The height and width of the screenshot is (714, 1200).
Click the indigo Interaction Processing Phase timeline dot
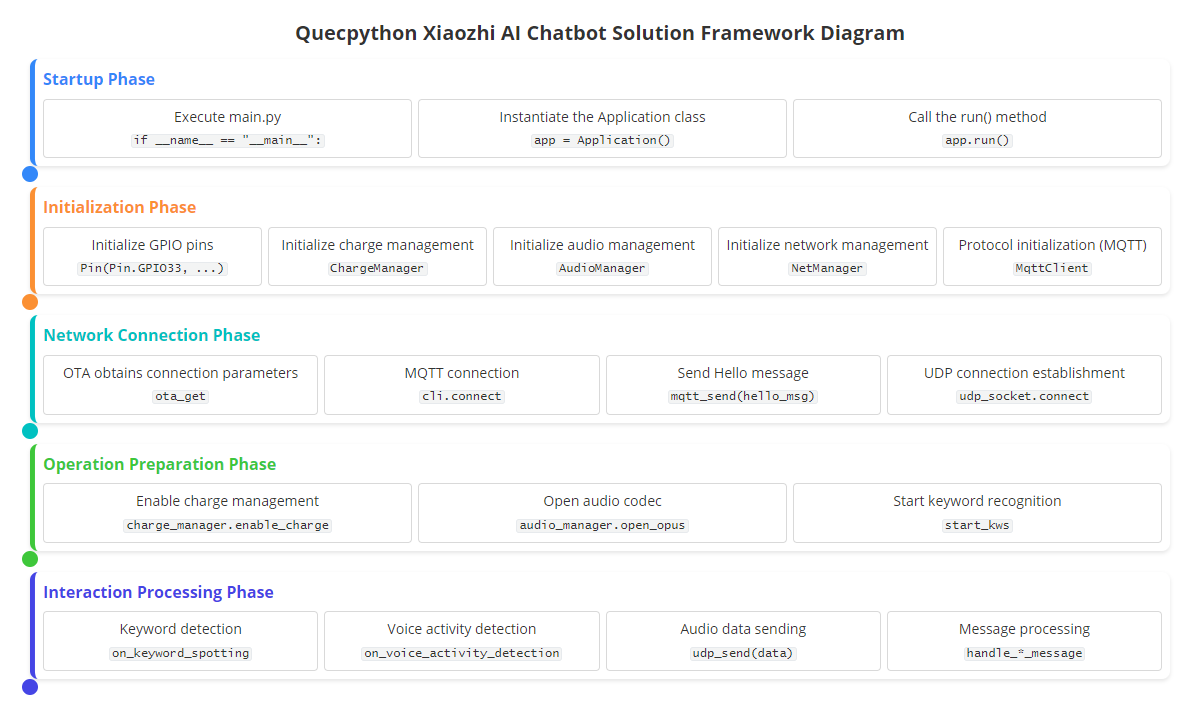pos(30,687)
